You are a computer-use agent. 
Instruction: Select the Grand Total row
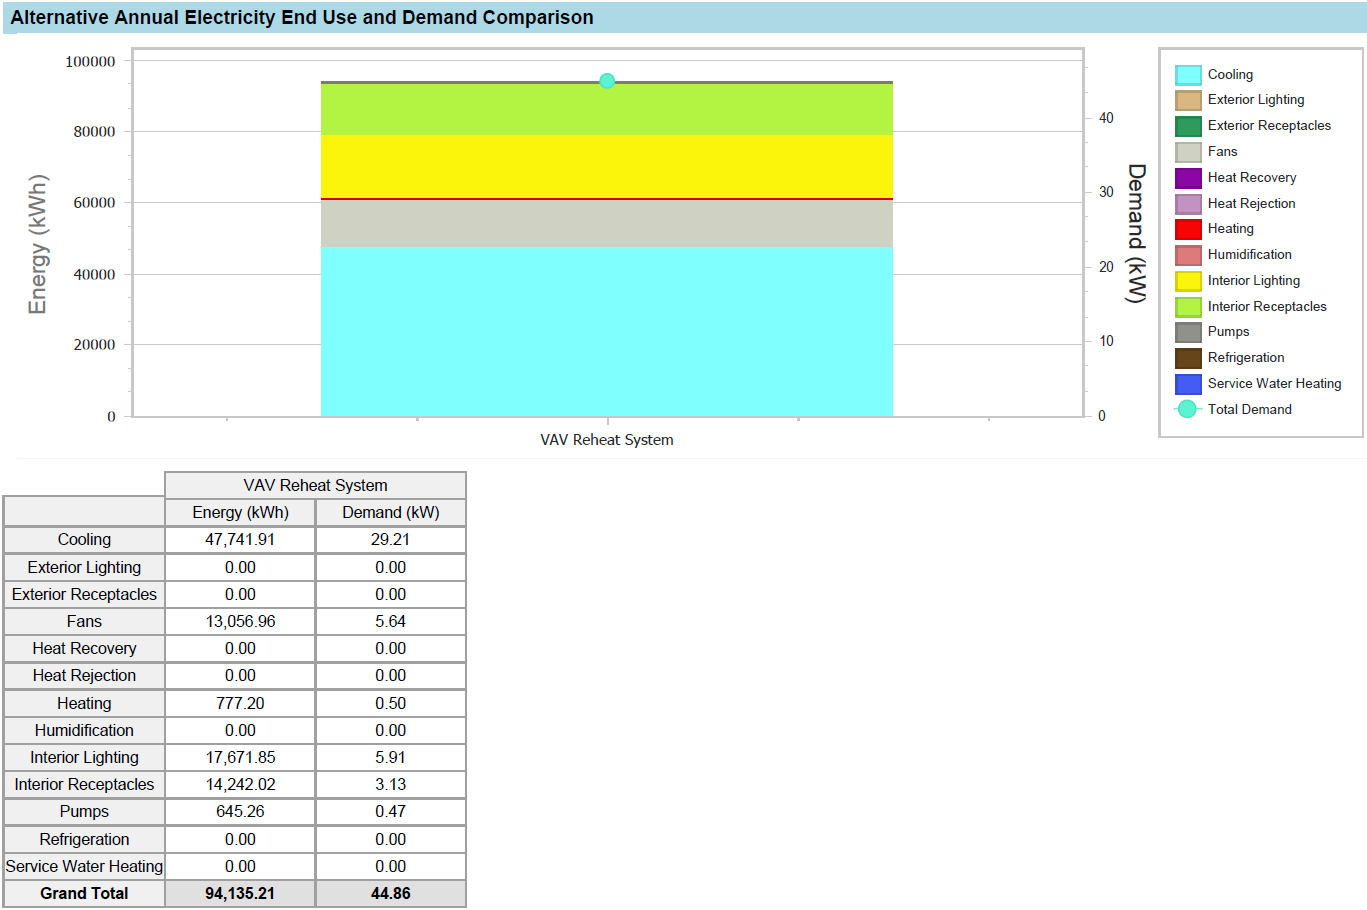coord(83,893)
